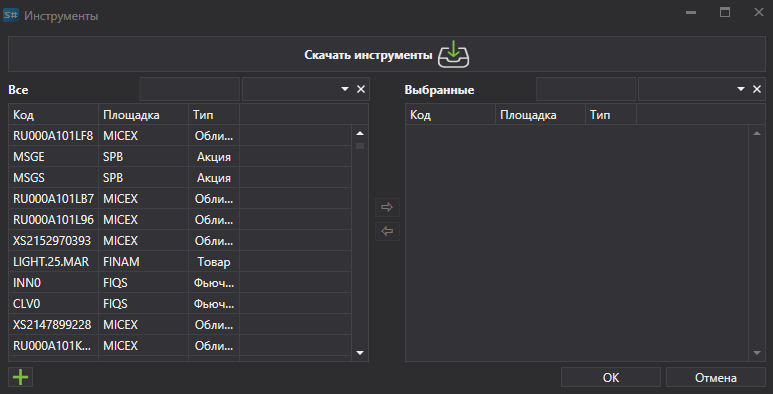773x394 pixels.
Task: Click the Выбранные list scroll-down arrow
Action: [x=757, y=353]
